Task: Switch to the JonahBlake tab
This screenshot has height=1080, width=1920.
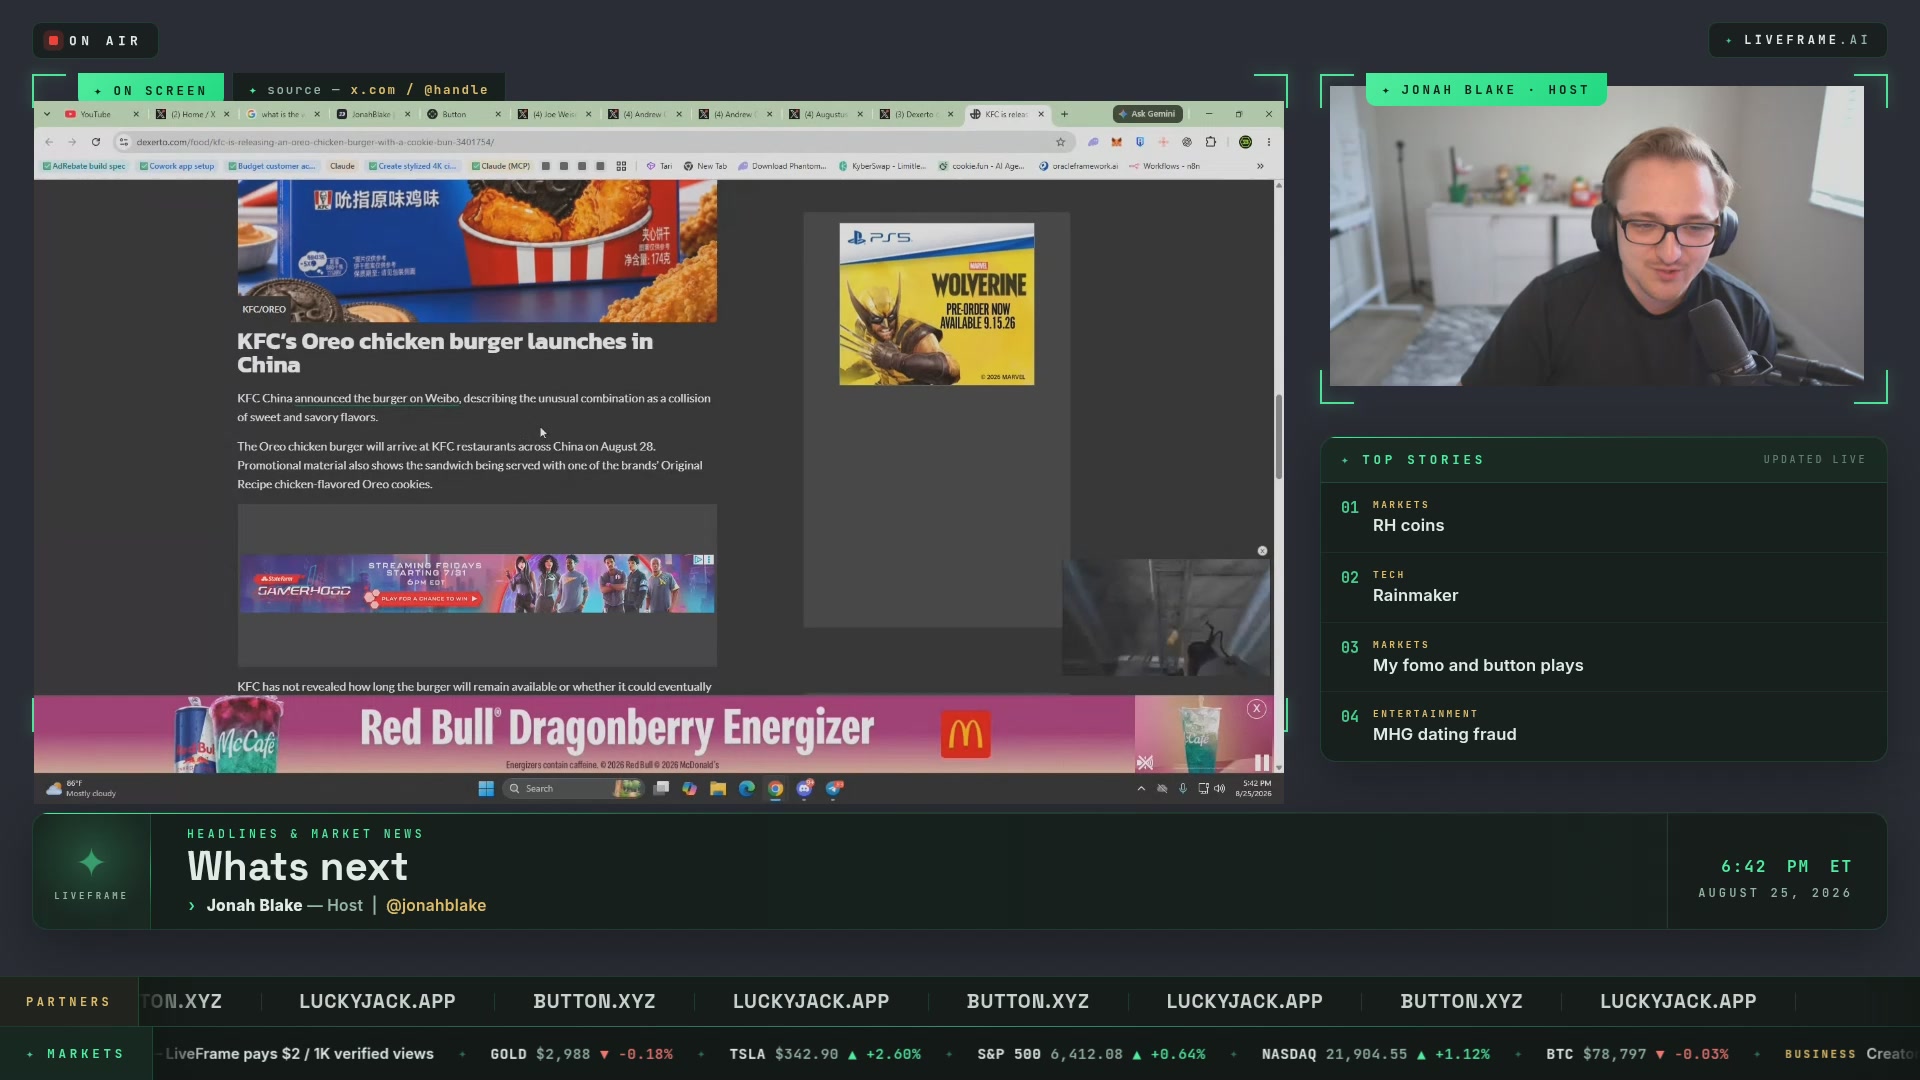Action: pyautogui.click(x=371, y=114)
